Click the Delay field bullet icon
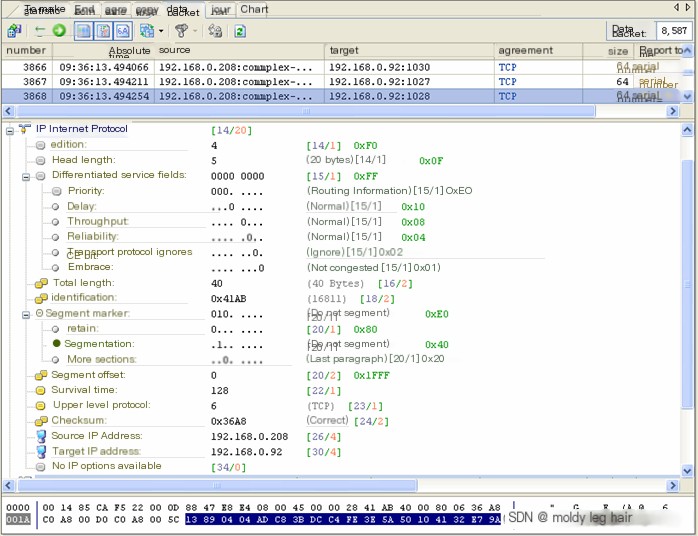The width and height of the screenshot is (698, 536). point(55,207)
